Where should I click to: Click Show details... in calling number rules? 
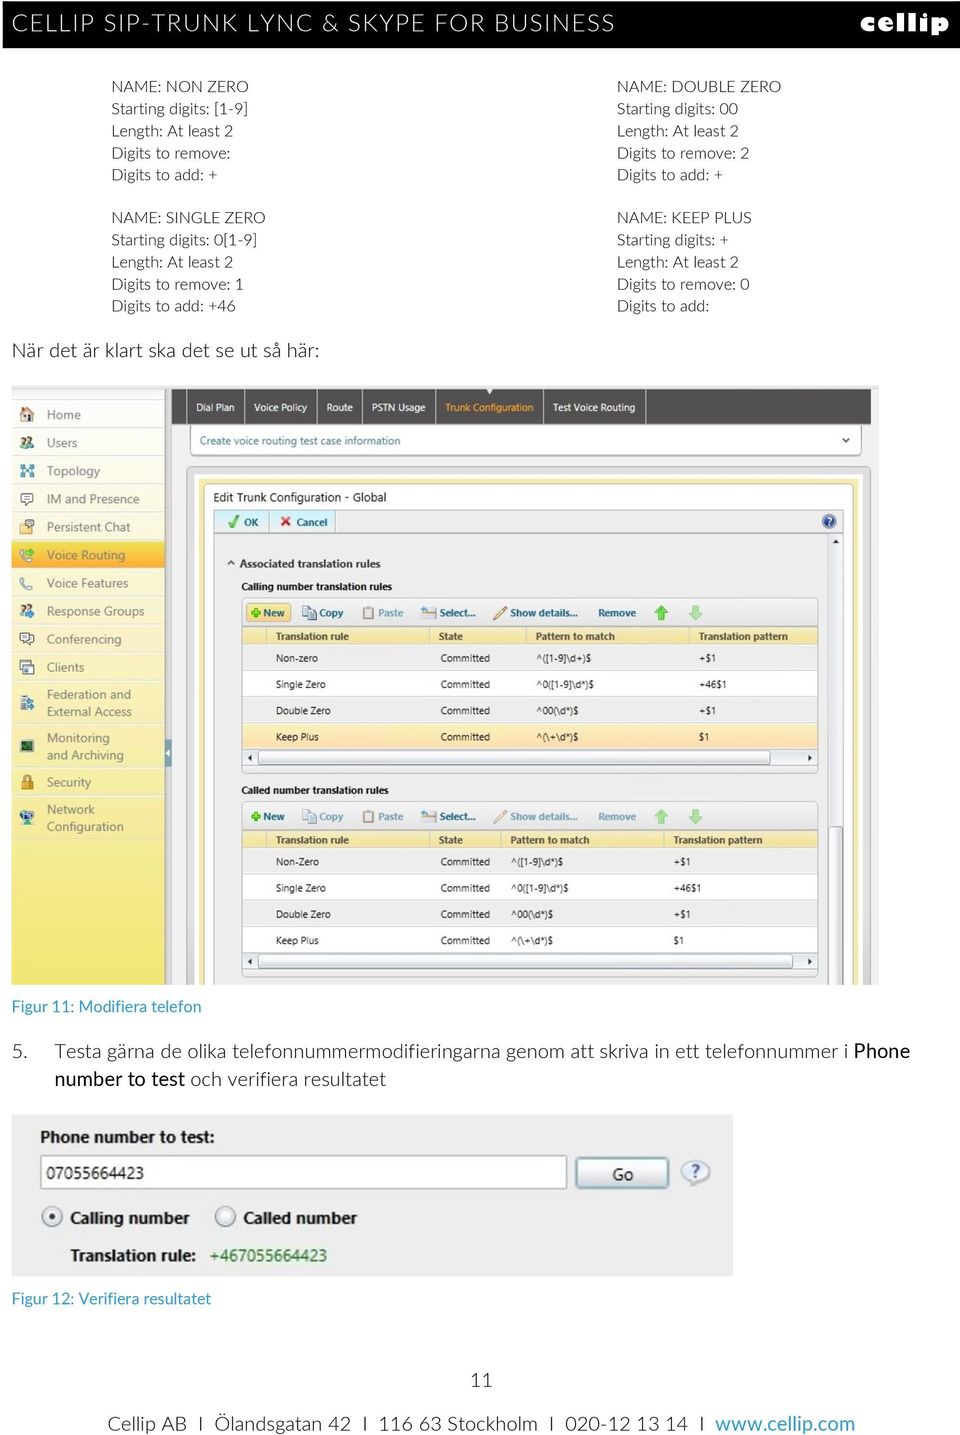(535, 612)
